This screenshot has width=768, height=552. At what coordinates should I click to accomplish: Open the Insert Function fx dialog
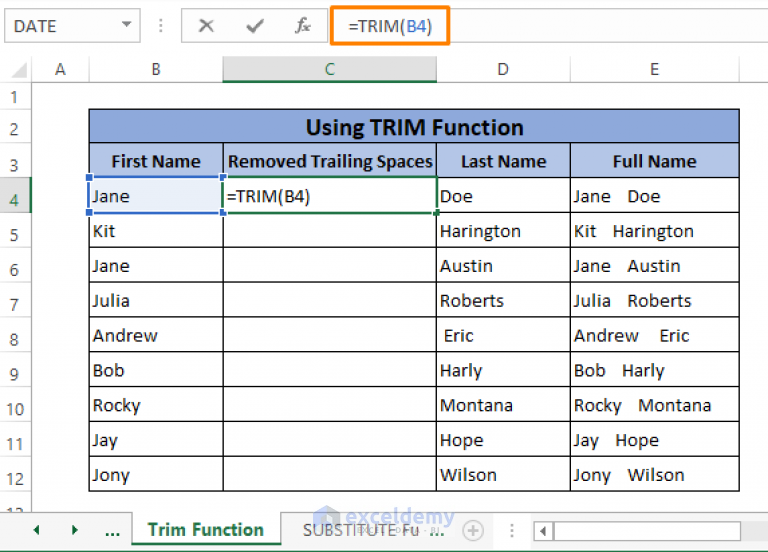coord(303,25)
